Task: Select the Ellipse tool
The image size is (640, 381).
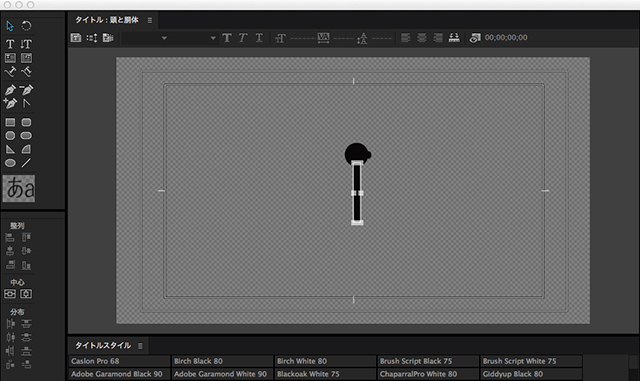Action: [10, 163]
